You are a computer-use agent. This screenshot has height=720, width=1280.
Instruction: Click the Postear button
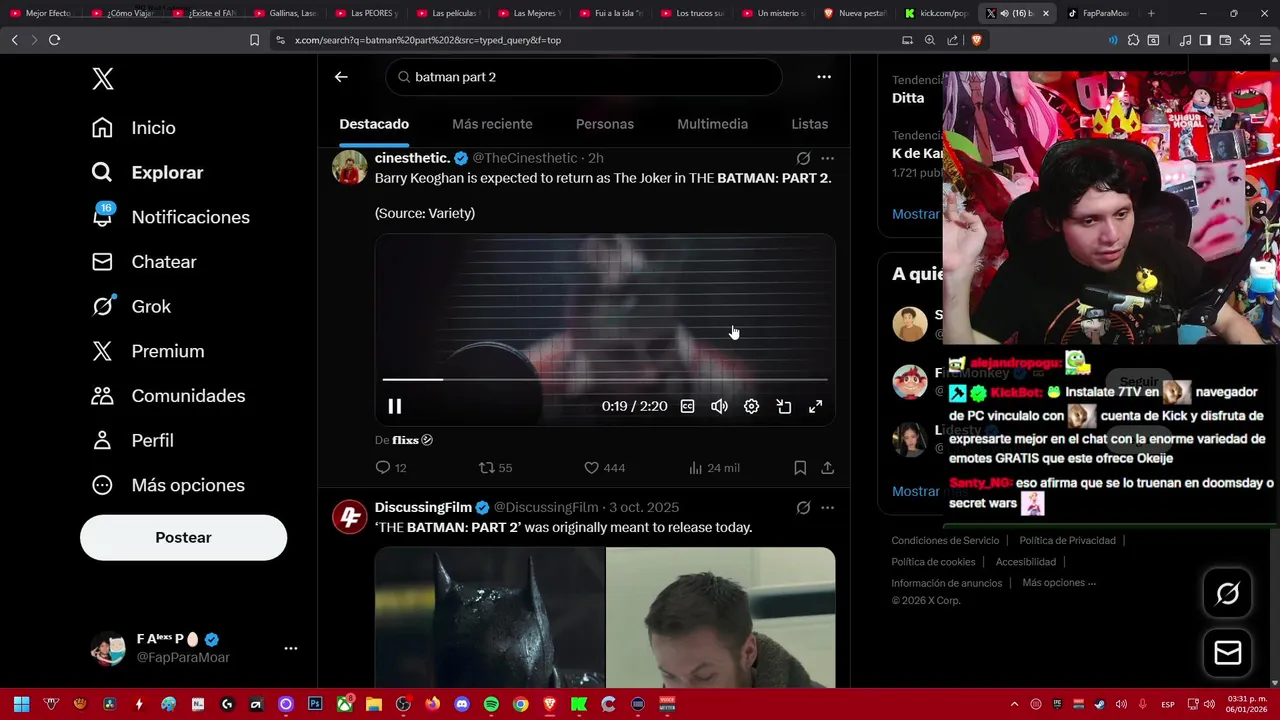[x=183, y=537]
